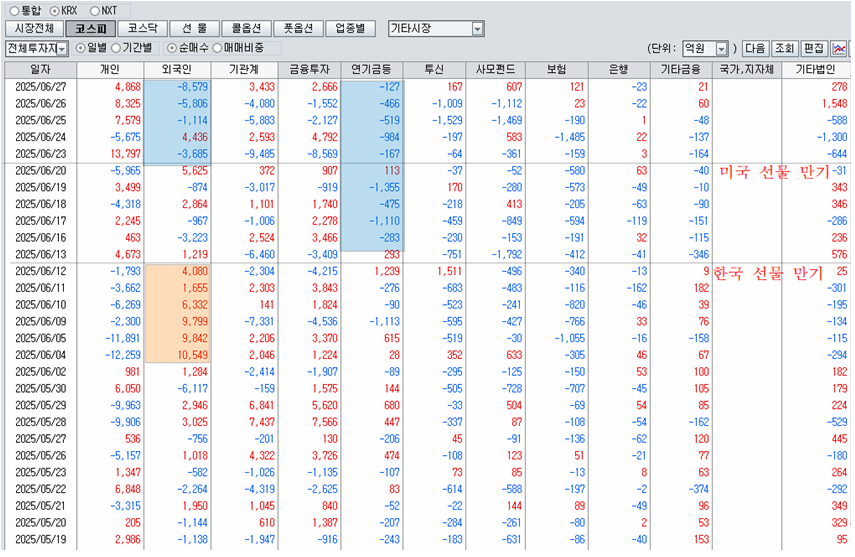Image resolution: width=855 pixels, height=557 pixels.
Task: Click the 투신 column header
Action: pos(434,69)
